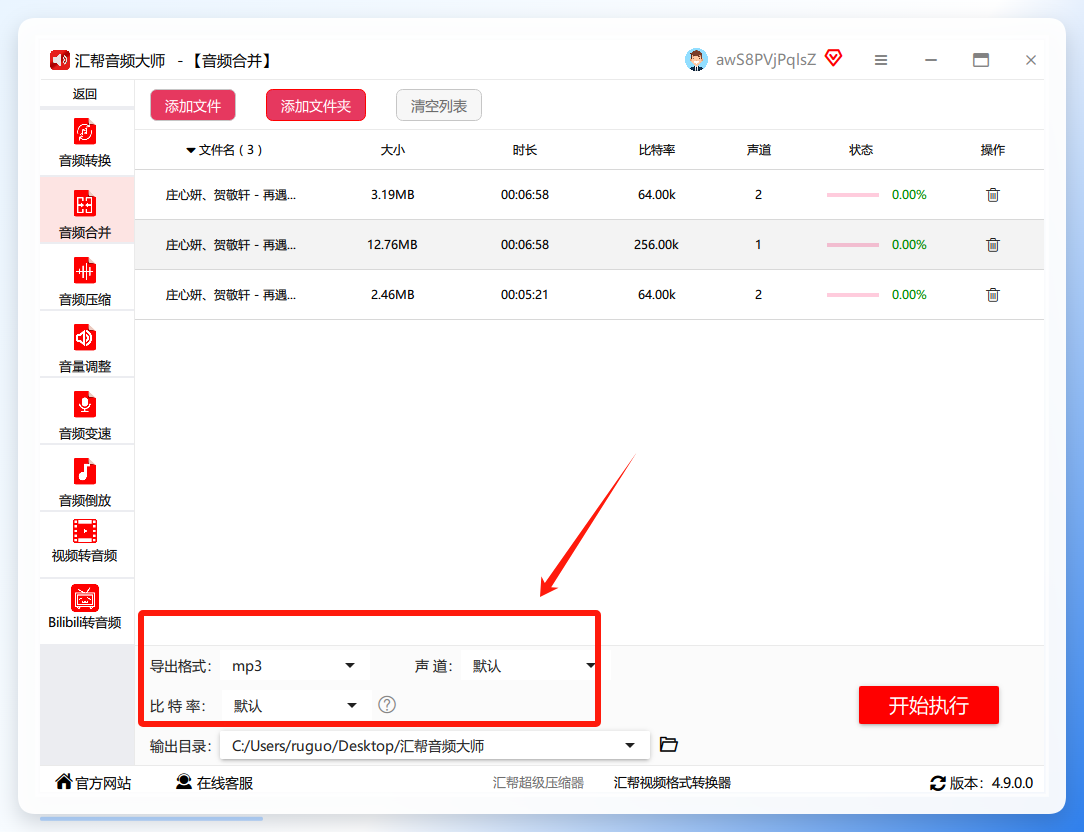
Task: Open the 汇帮视频格式转换器 link
Action: point(672,782)
